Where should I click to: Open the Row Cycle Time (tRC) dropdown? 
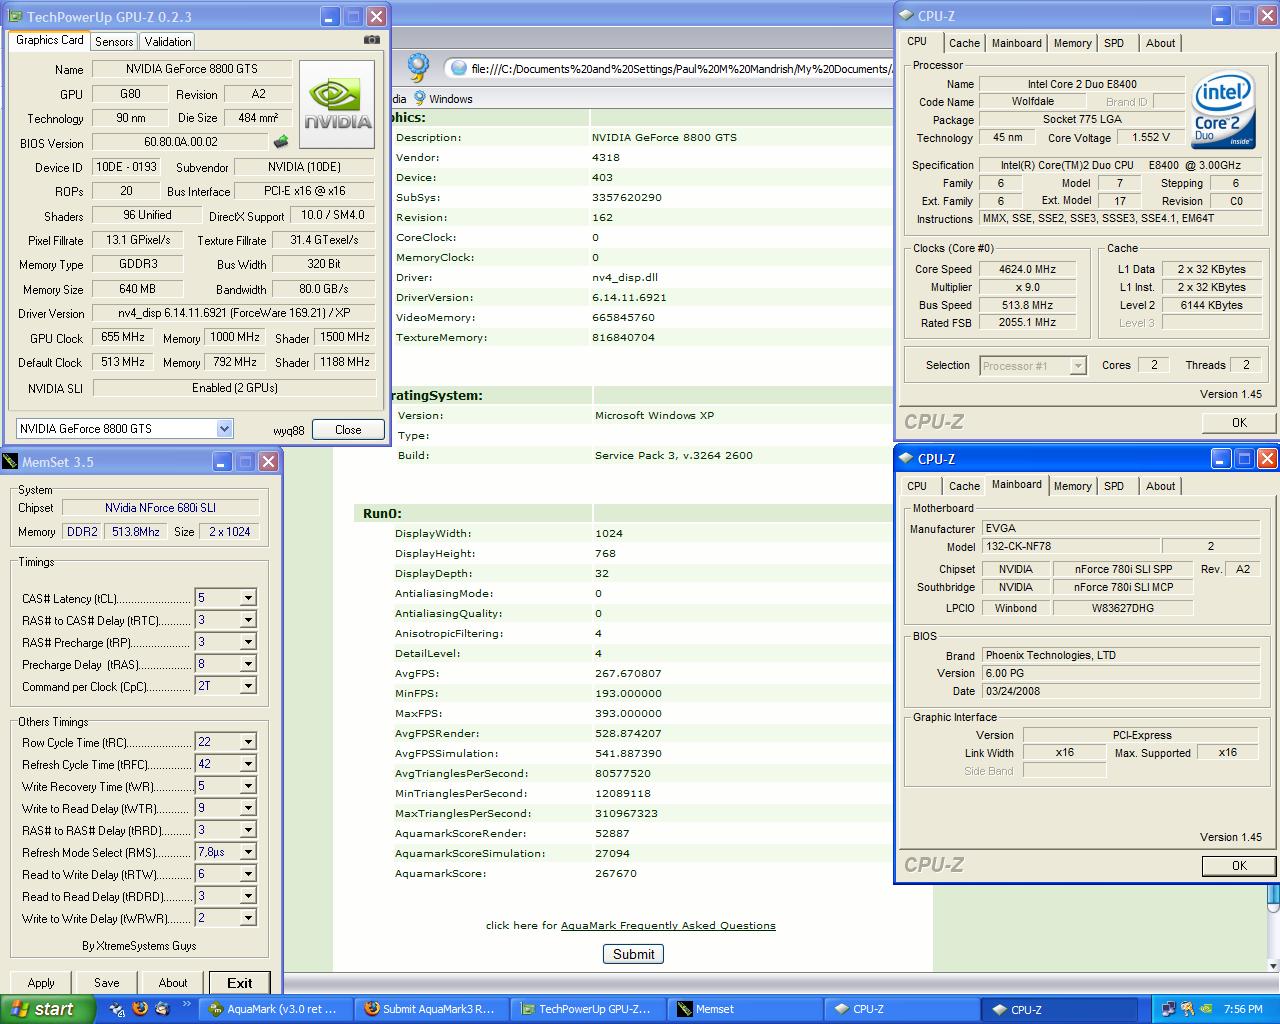[248, 742]
